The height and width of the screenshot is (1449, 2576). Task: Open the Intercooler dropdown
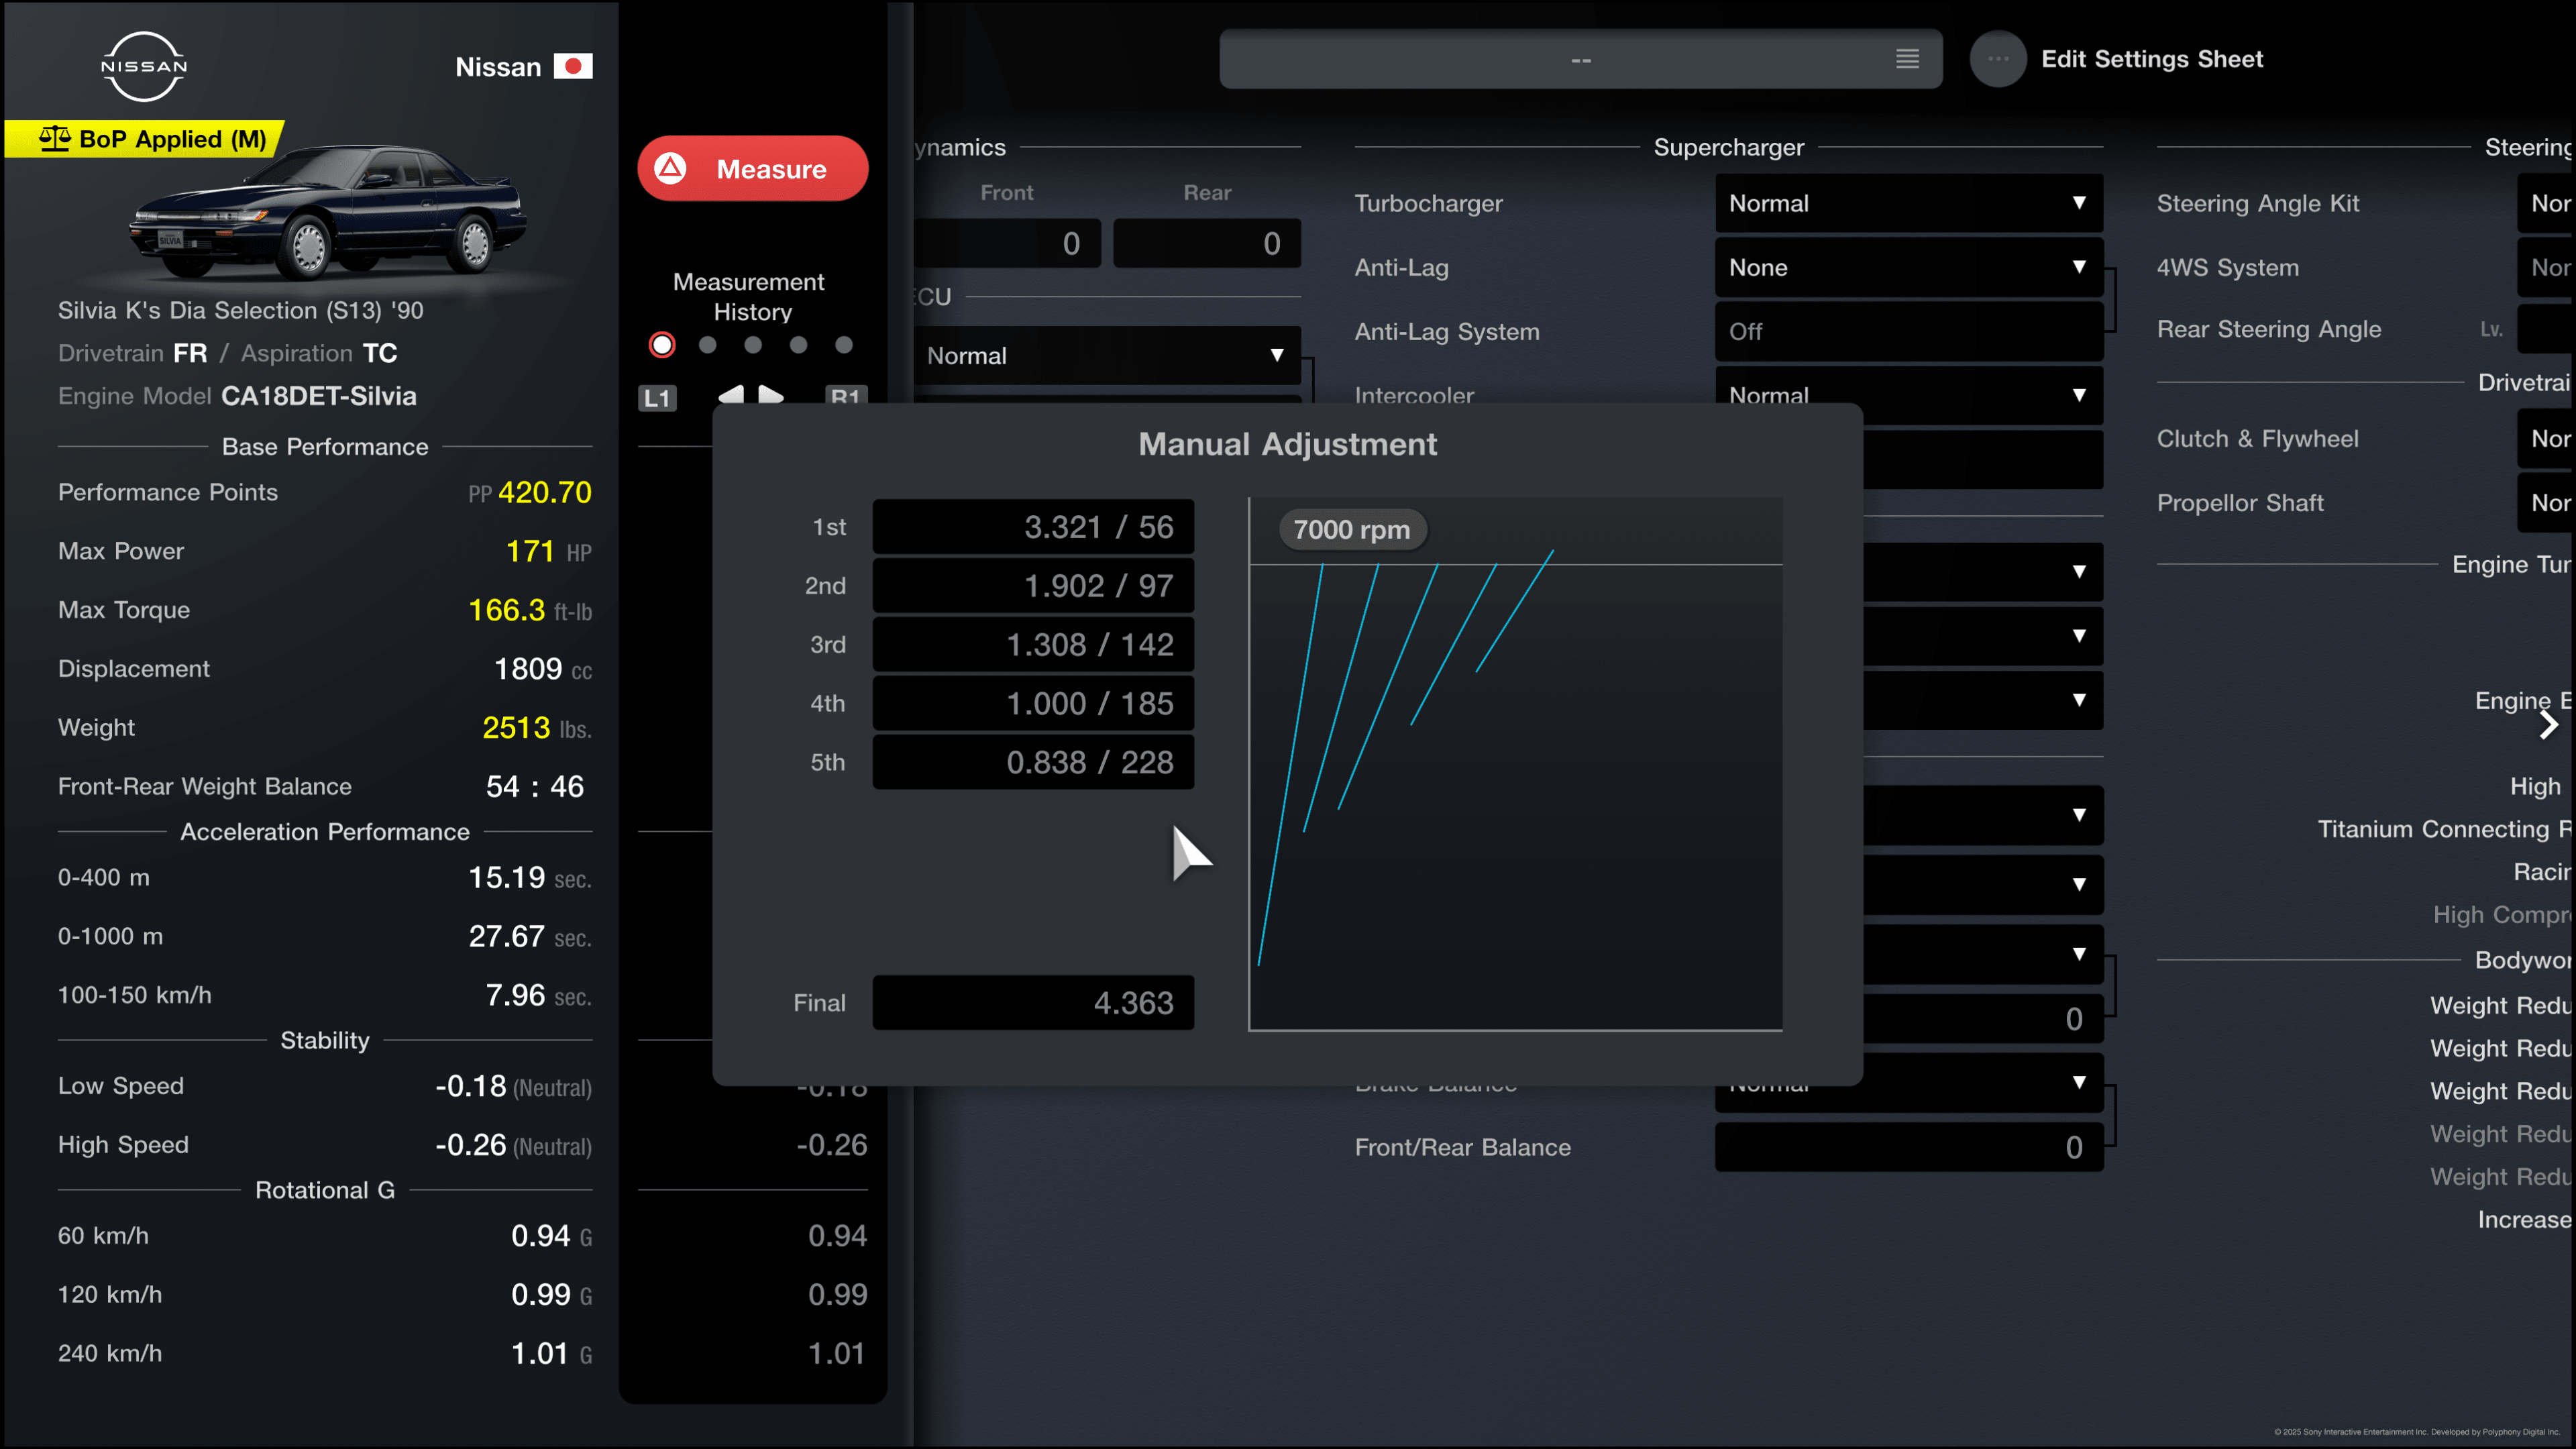pyautogui.click(x=1909, y=394)
